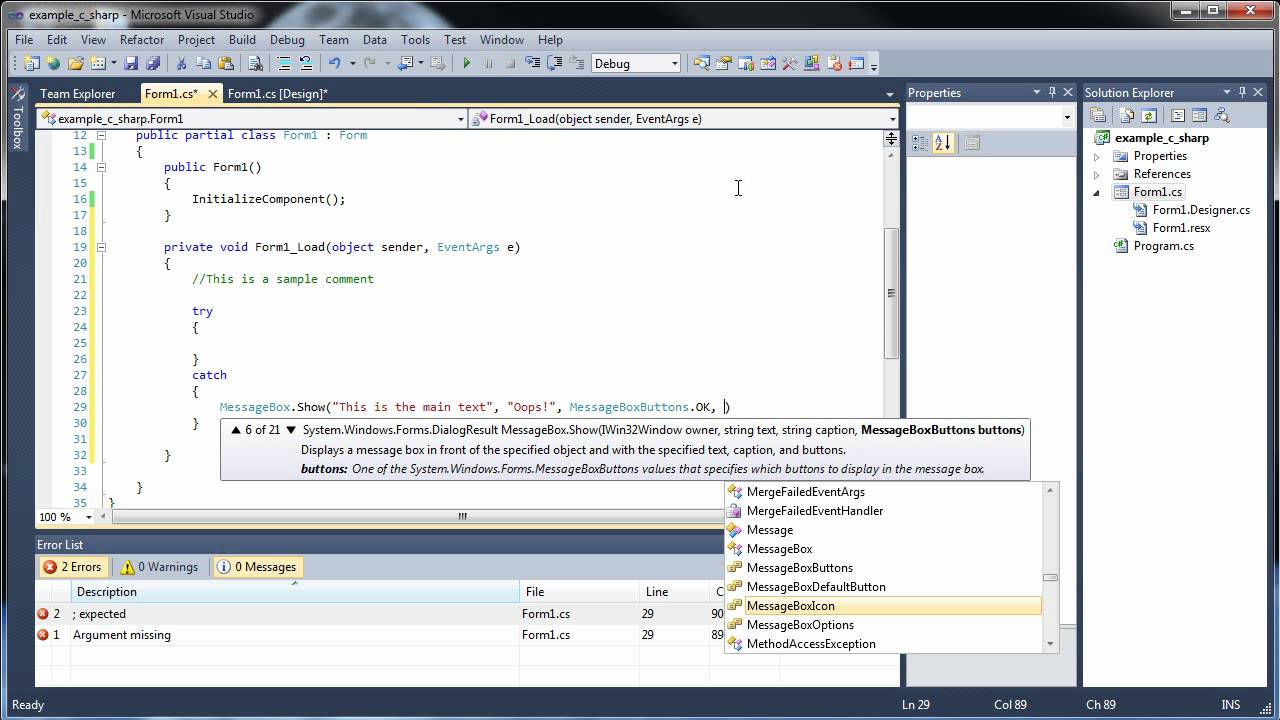Viewport: 1280px width, 720px height.
Task: Switch to the Form1.cs [Design]* tab
Action: [278, 93]
